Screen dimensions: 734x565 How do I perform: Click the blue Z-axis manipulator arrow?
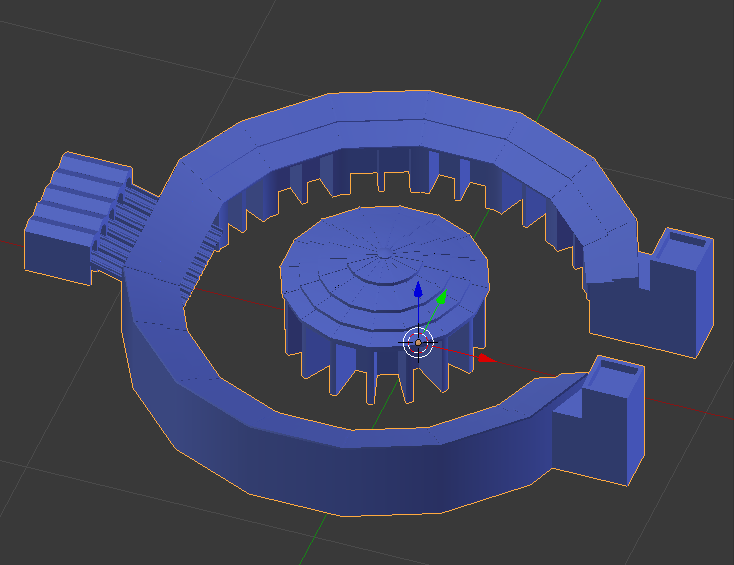[418, 290]
